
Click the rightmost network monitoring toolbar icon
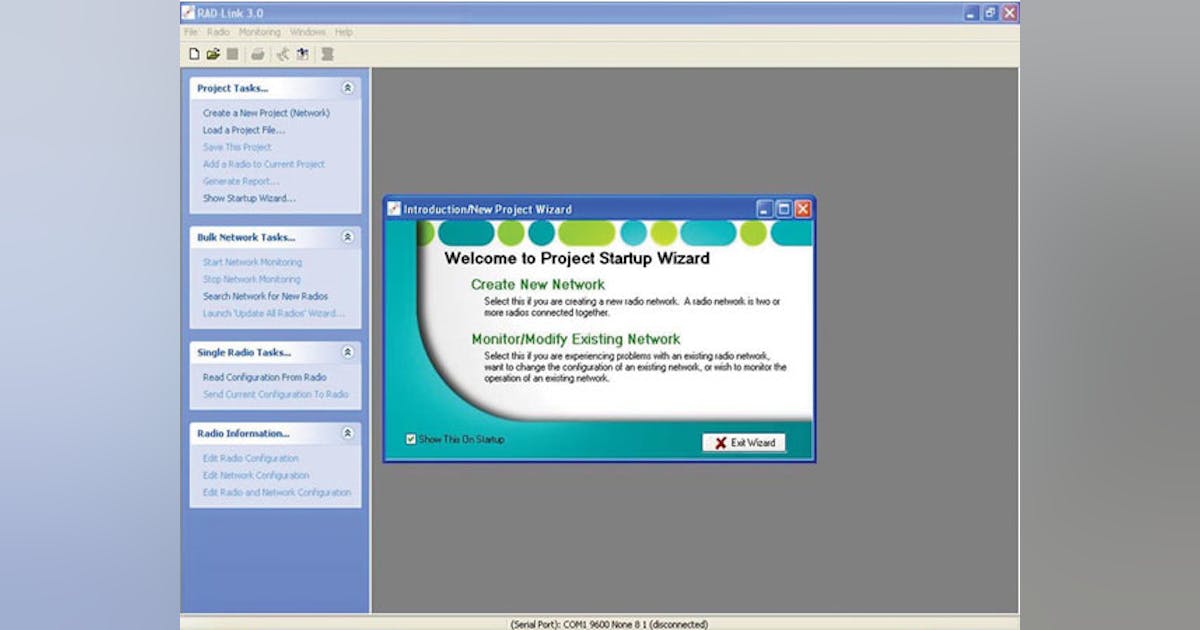pyautogui.click(x=327, y=55)
